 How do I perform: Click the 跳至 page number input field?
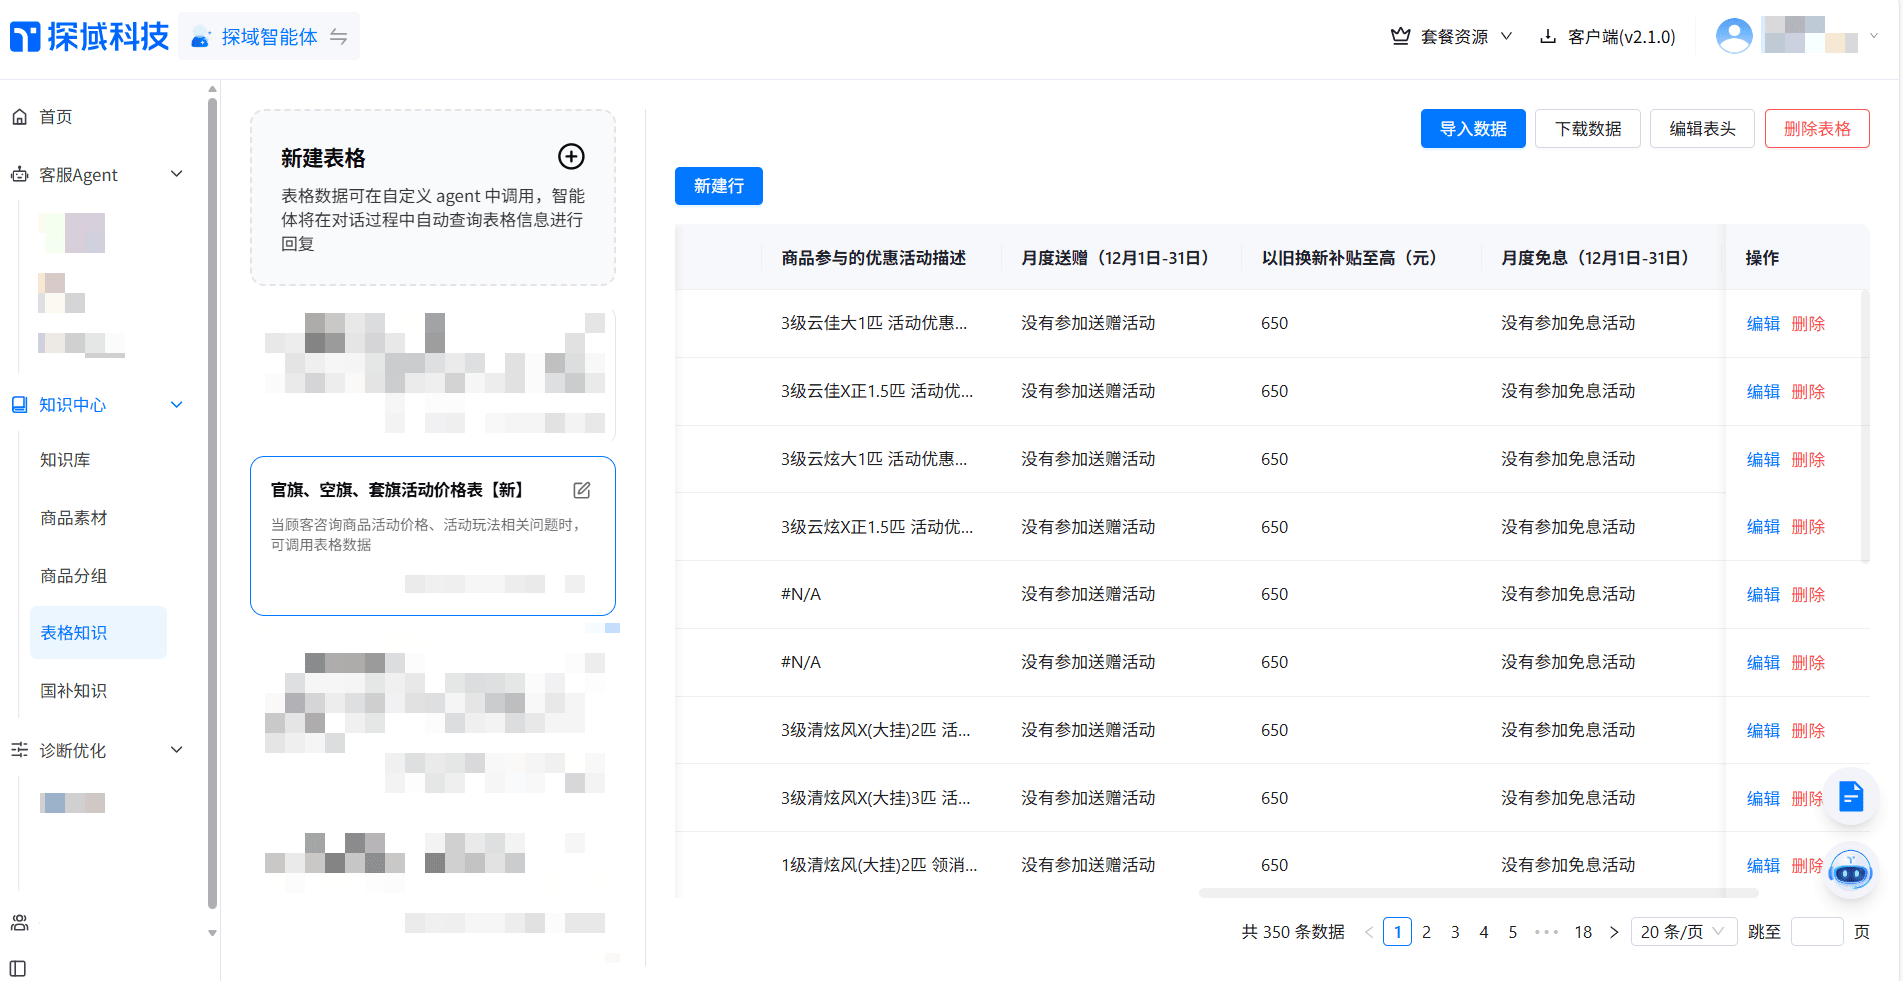1817,931
